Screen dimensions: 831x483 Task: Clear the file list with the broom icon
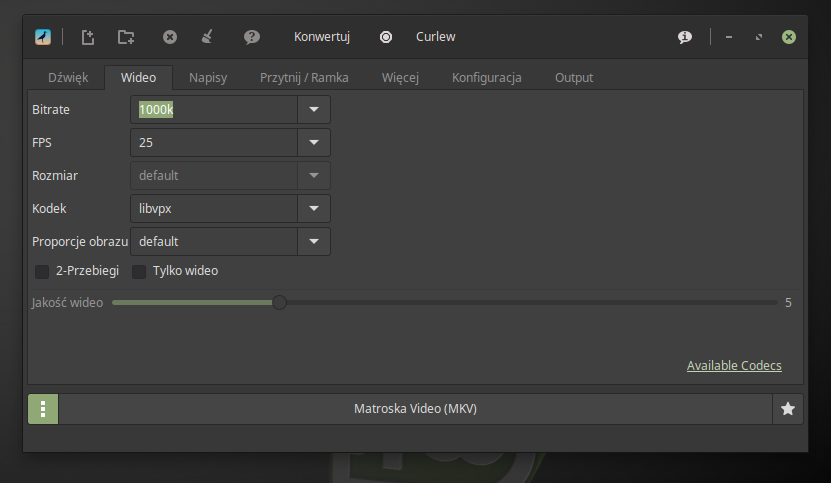[207, 37]
